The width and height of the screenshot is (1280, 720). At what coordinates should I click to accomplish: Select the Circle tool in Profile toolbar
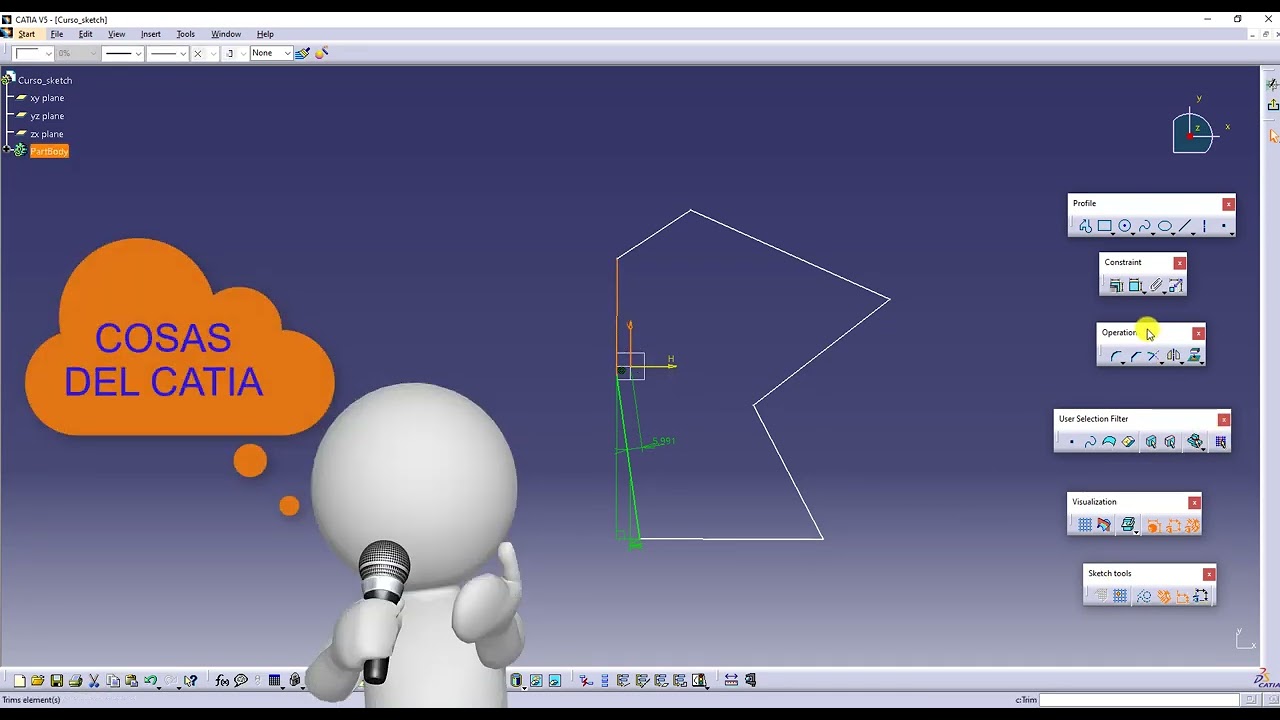1125,227
